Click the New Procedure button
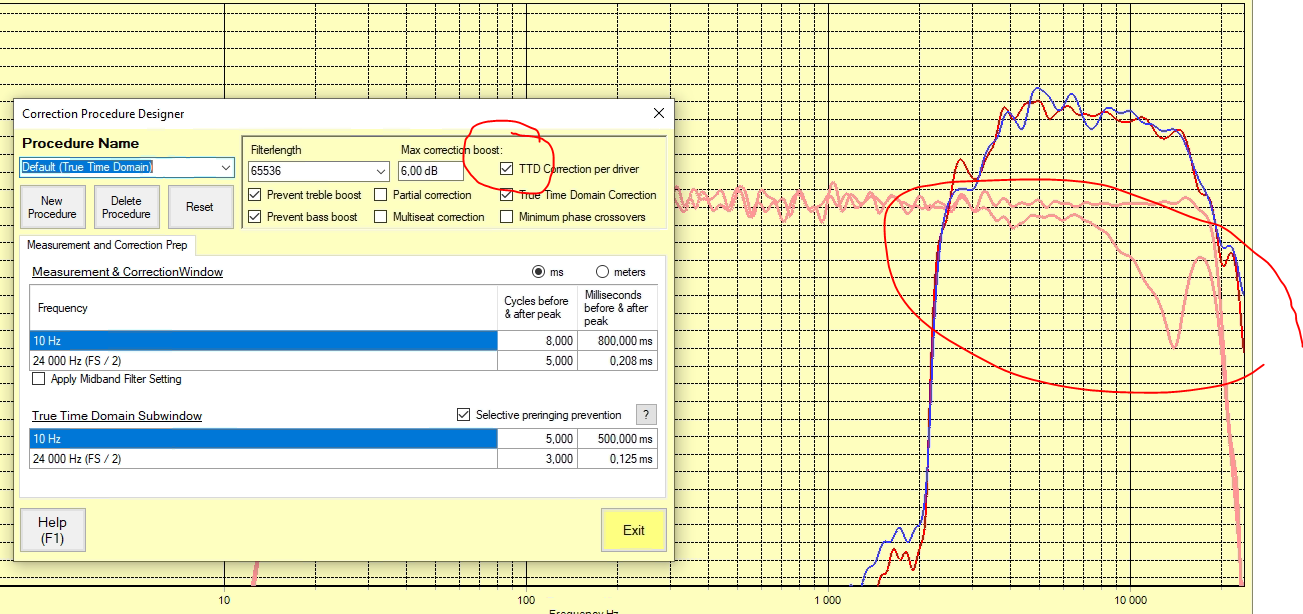 coord(52,208)
